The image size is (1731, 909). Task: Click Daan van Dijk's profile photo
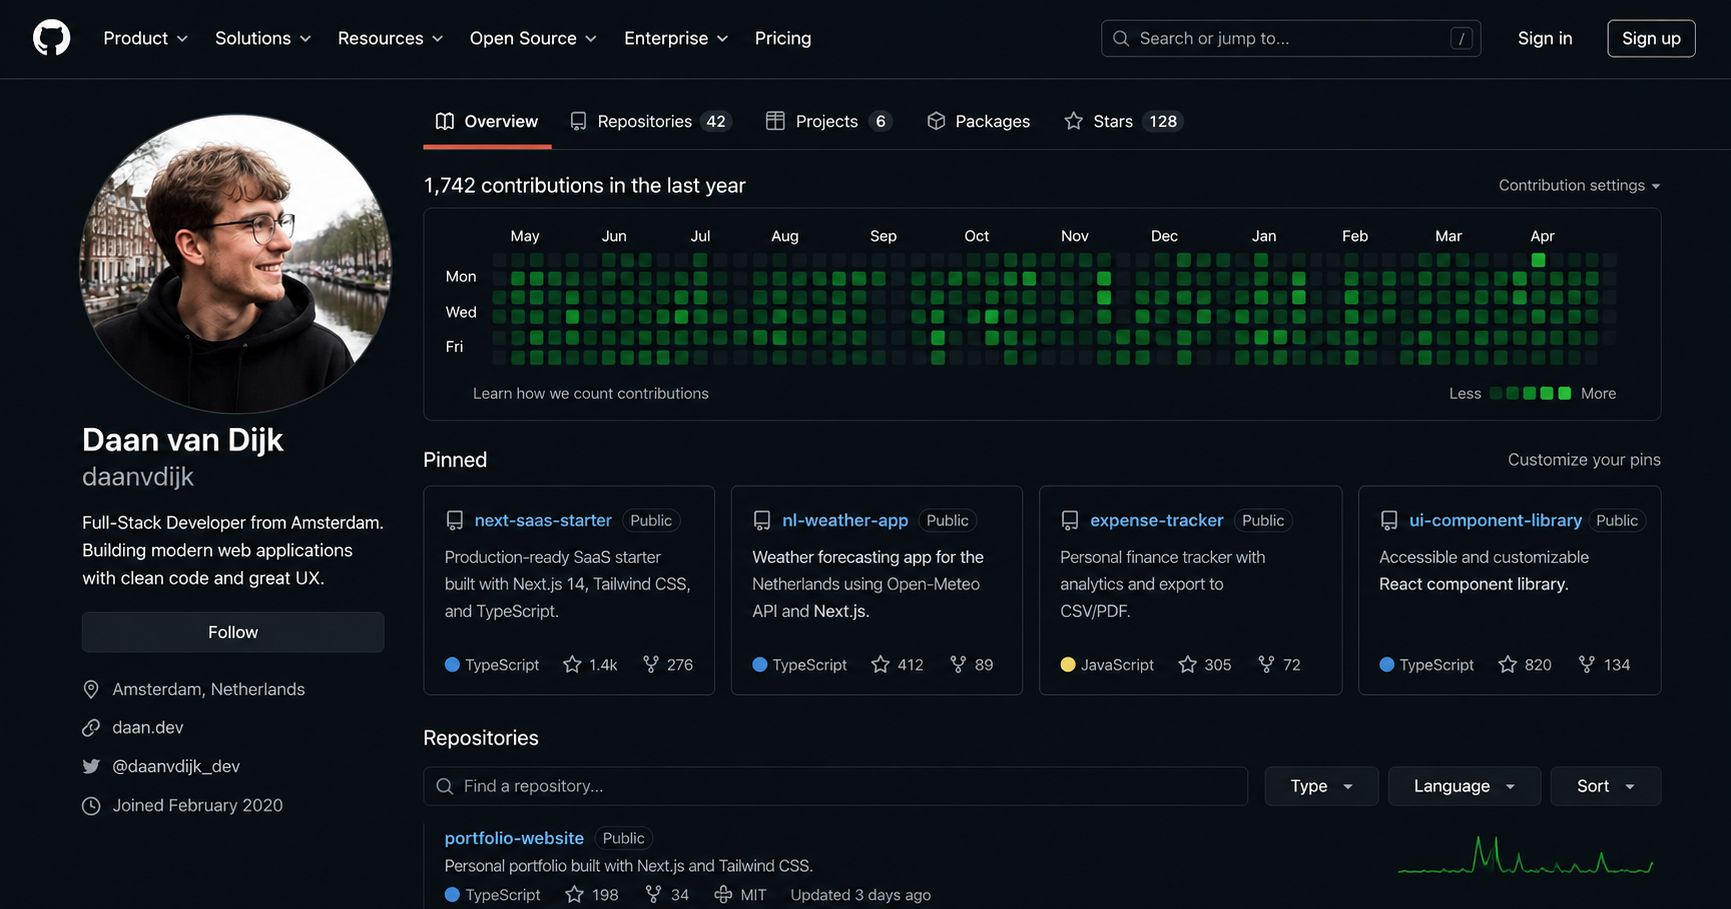tap(235, 263)
